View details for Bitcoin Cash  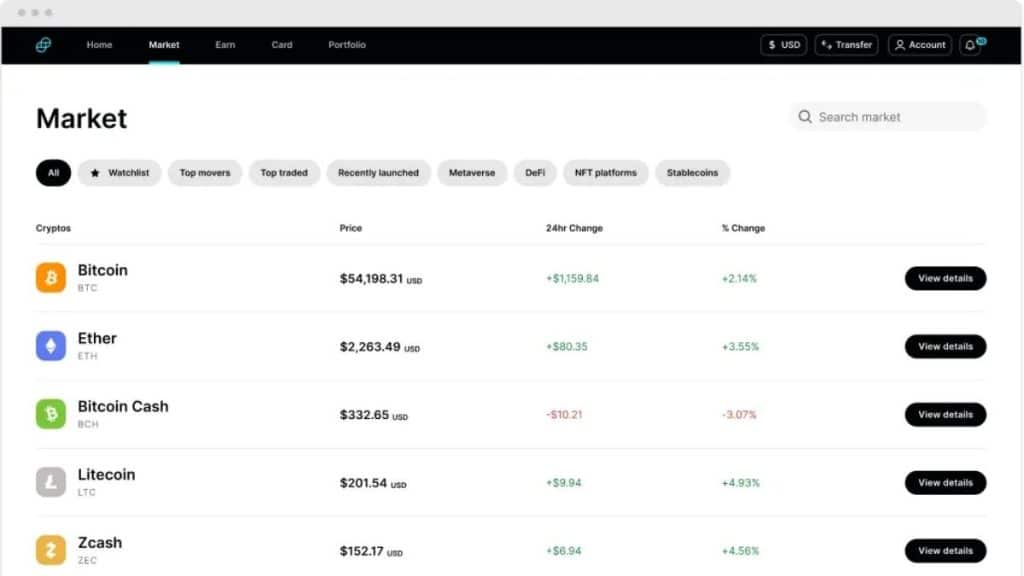[x=945, y=415]
